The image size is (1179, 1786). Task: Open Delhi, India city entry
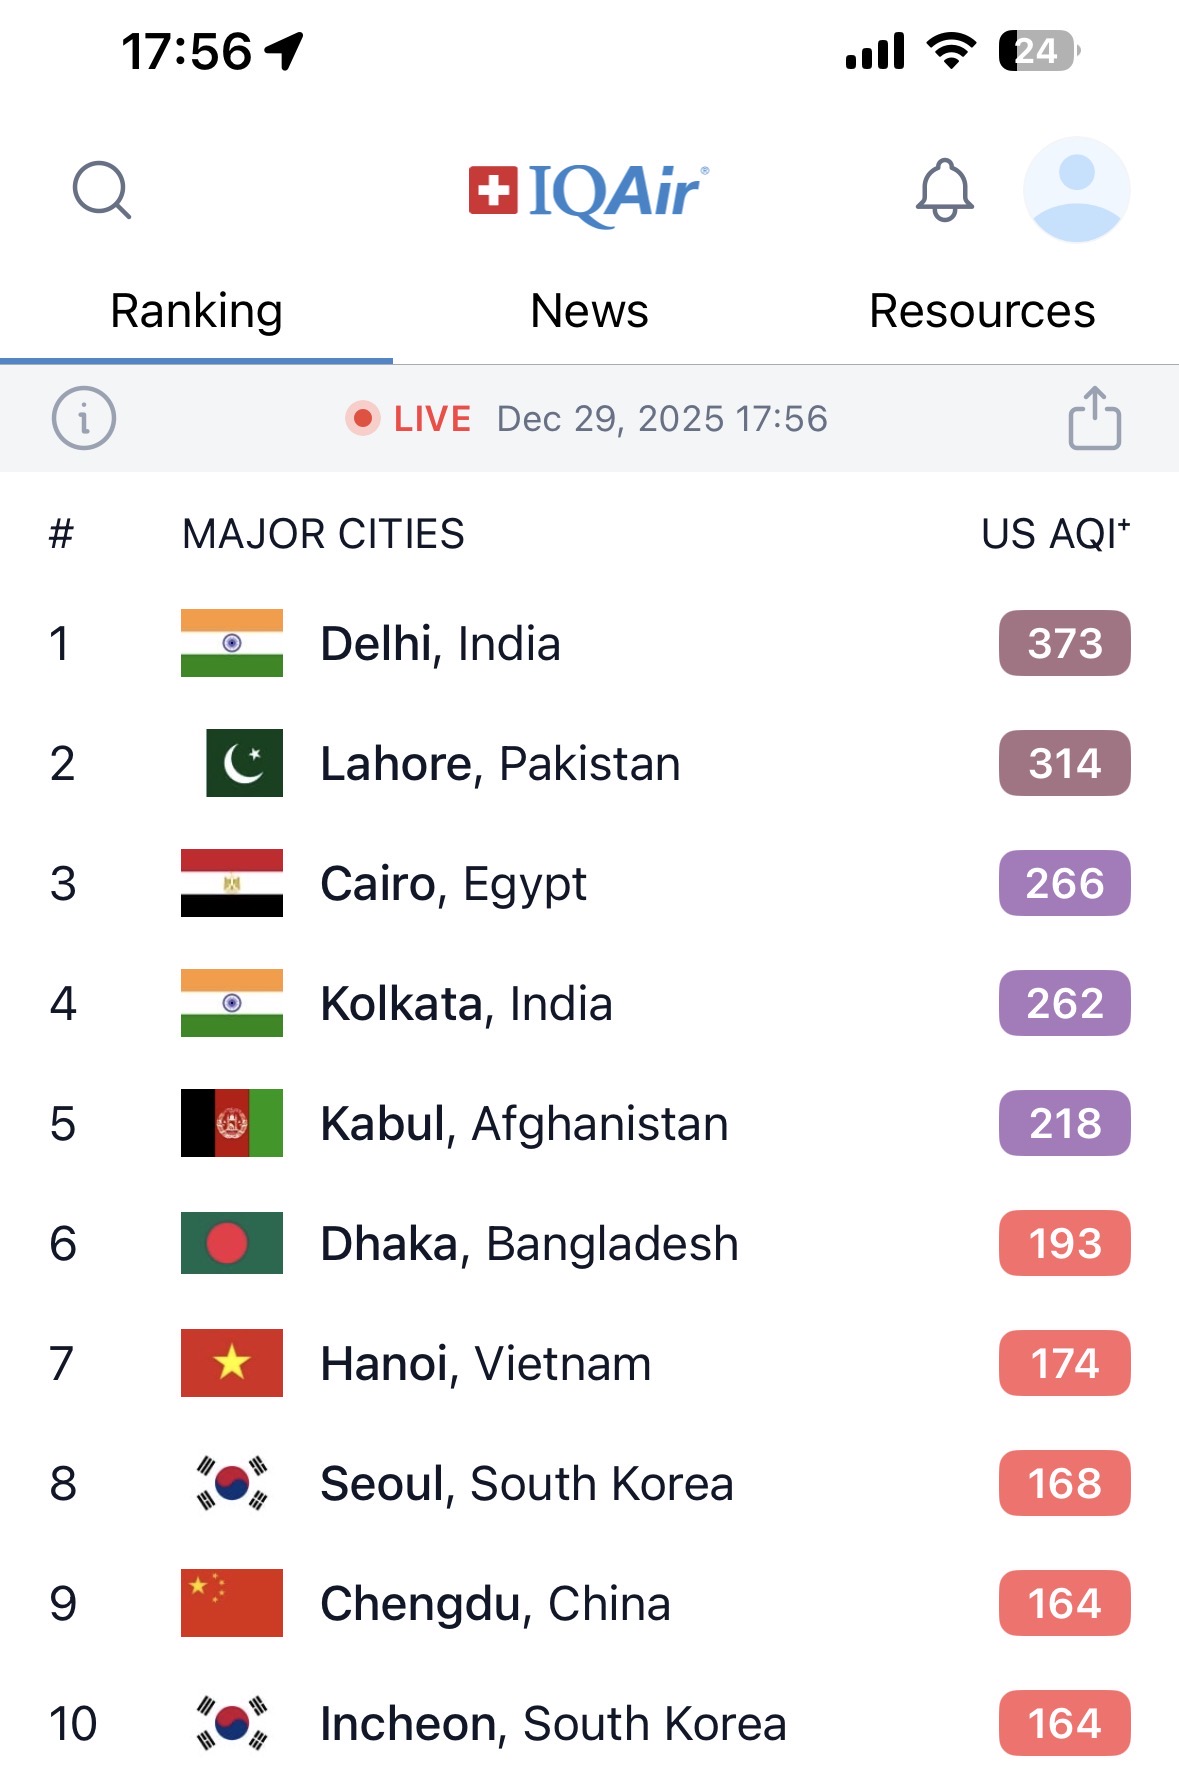440,643
